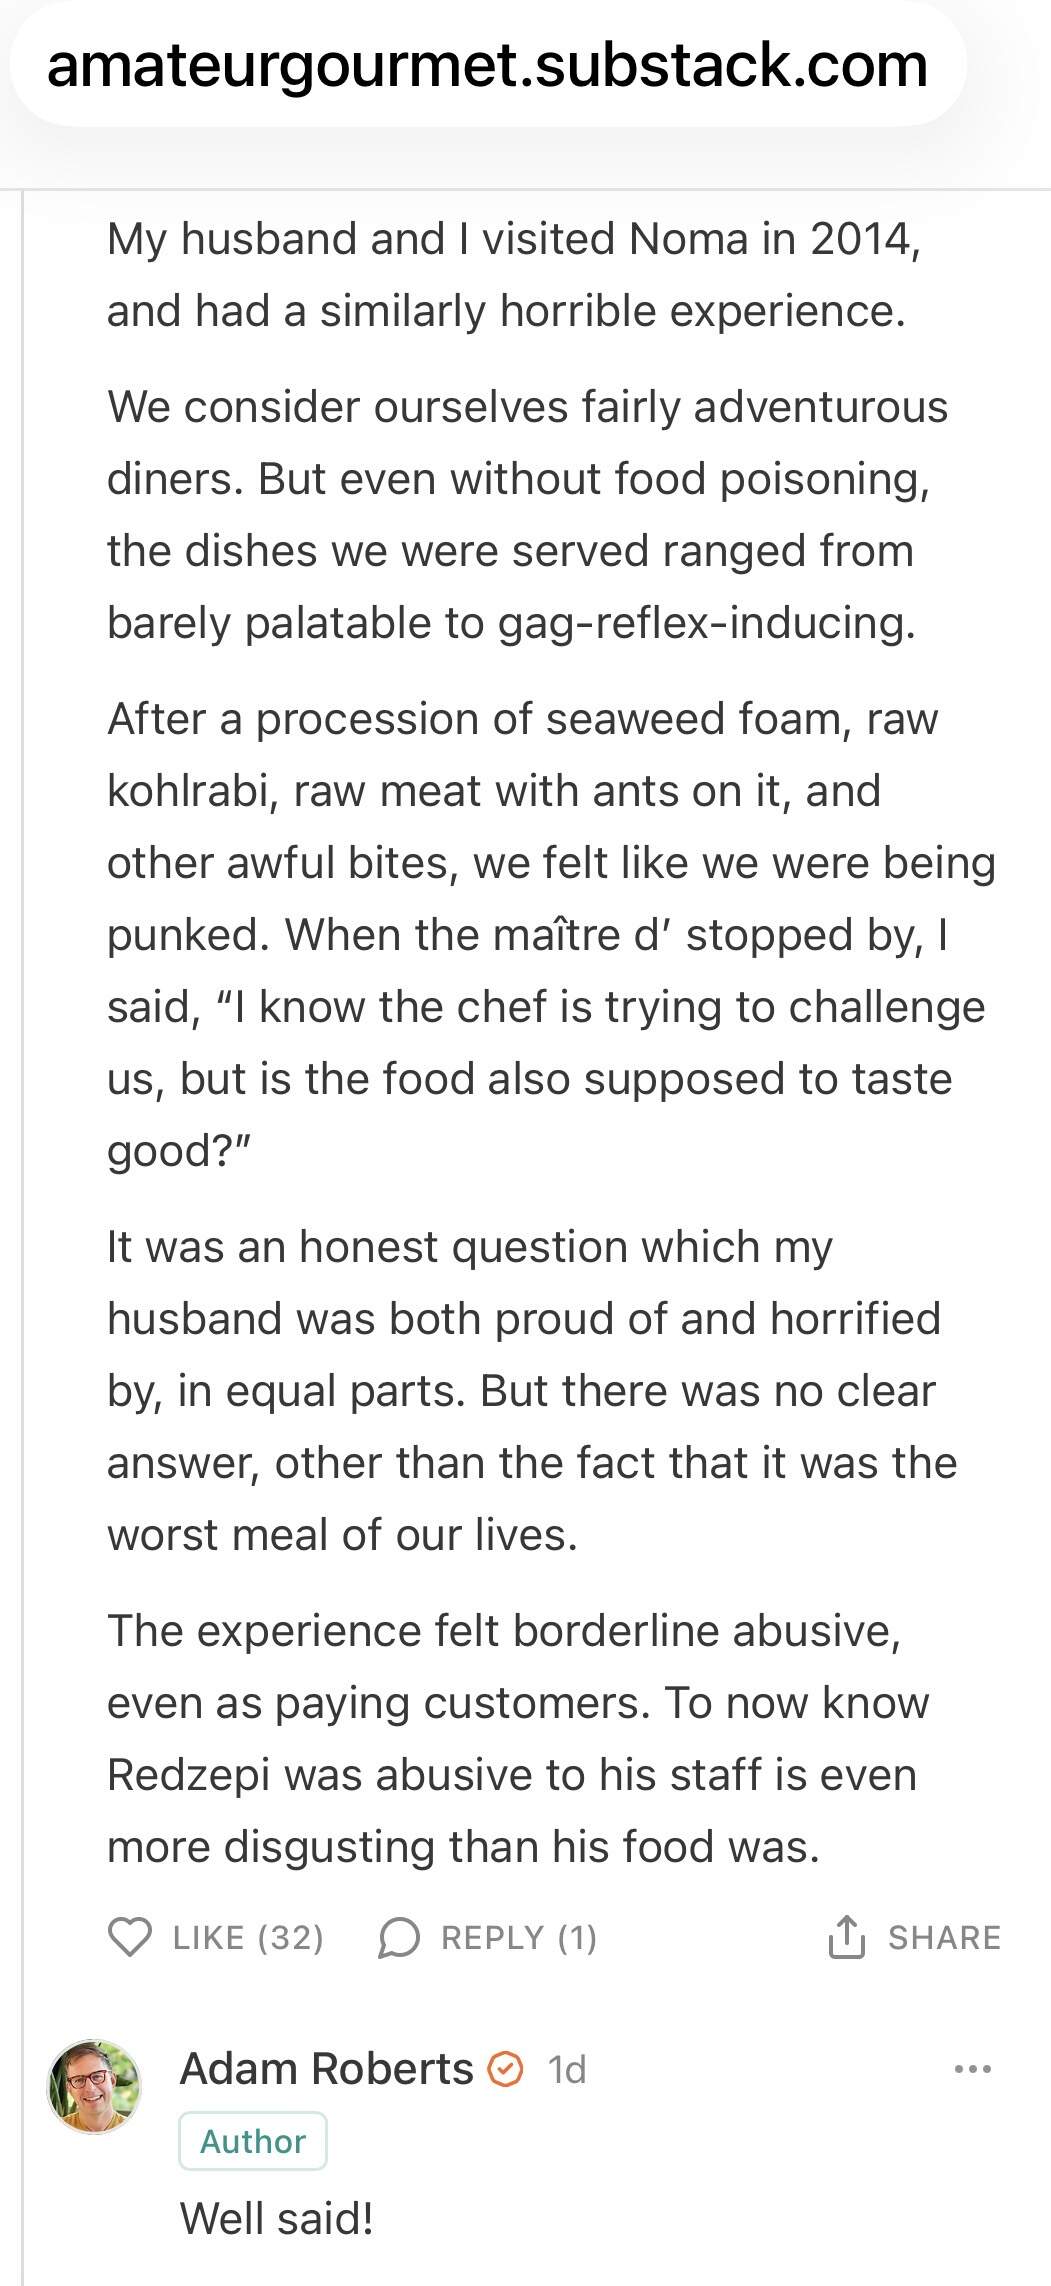The image size is (1051, 2286).
Task: Click the share arrow icon
Action: pos(845,1937)
